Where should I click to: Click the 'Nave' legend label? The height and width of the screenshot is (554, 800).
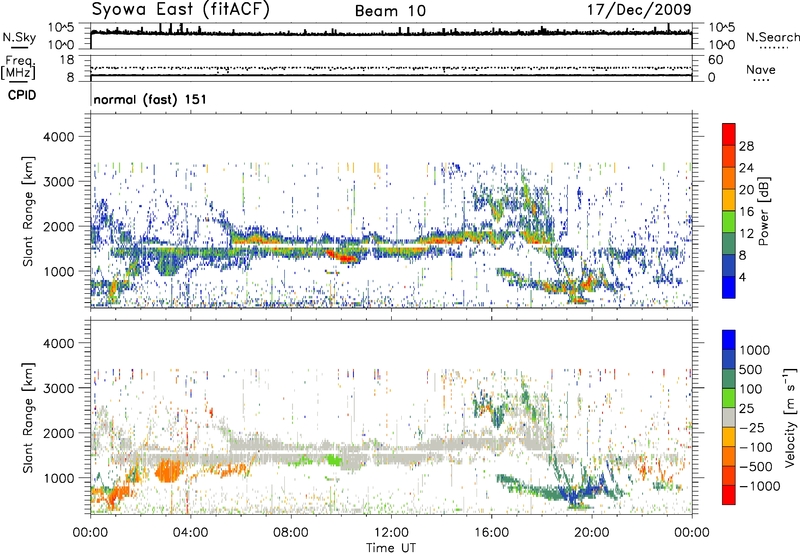(x=761, y=69)
